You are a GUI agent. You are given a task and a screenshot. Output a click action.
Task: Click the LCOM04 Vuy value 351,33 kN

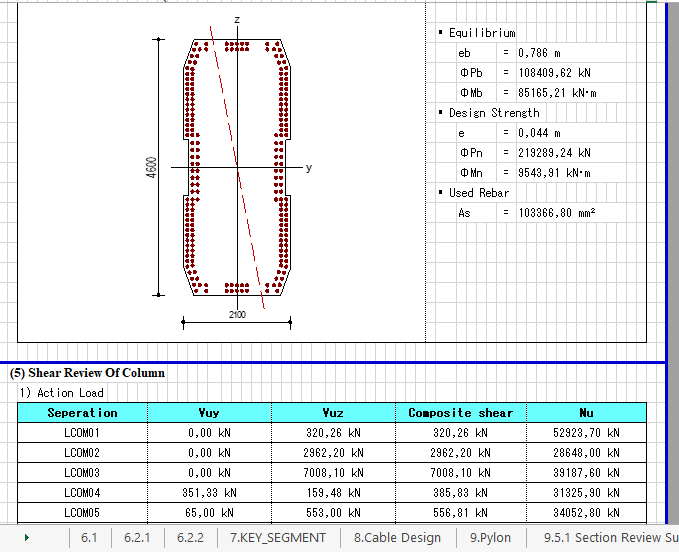pyautogui.click(x=209, y=492)
